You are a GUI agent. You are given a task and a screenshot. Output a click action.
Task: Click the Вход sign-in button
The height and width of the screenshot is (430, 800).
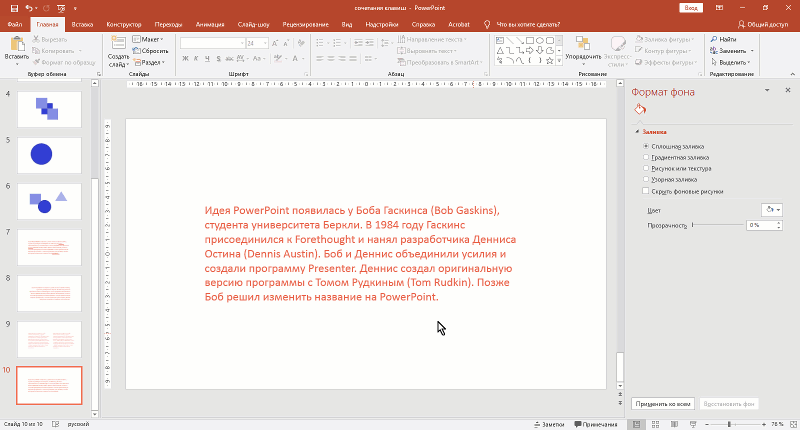point(691,8)
